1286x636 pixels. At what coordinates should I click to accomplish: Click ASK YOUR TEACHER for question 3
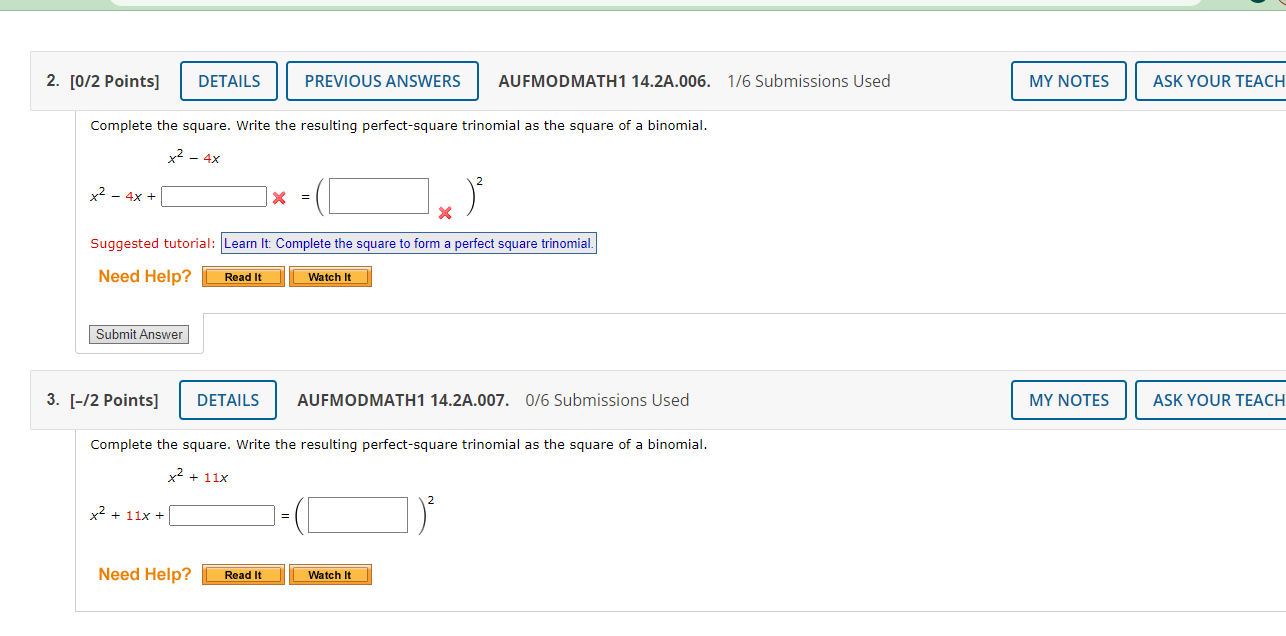click(1222, 400)
